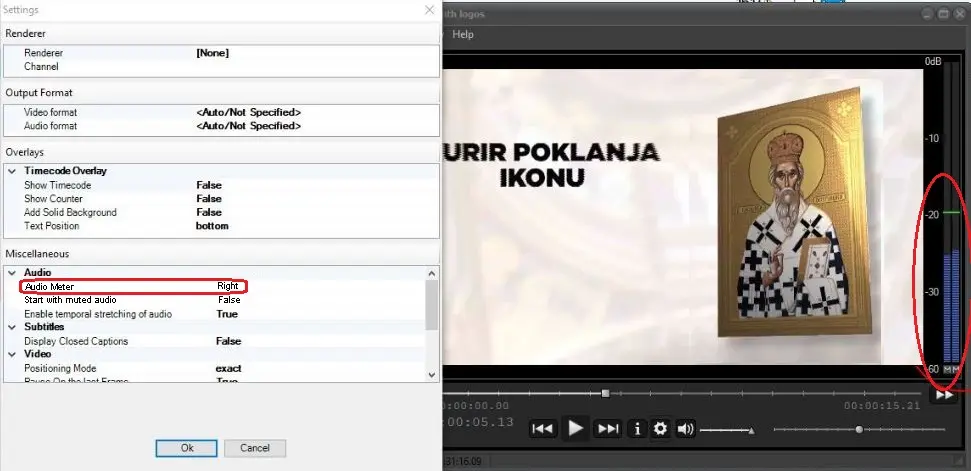Click the fast-forward double arrow button
This screenshot has height=471, width=971.
coord(944,395)
